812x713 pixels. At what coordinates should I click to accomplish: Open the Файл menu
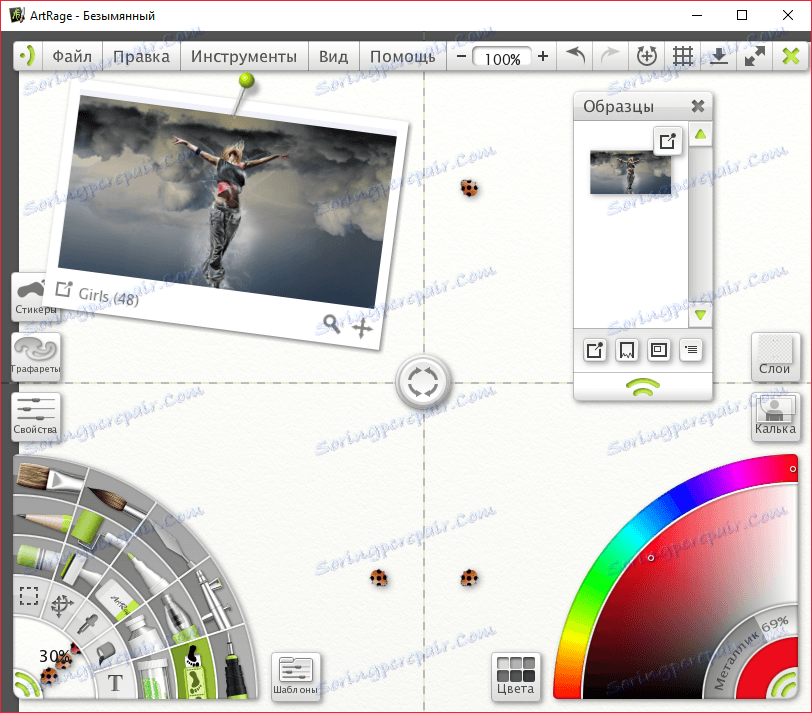(74, 56)
